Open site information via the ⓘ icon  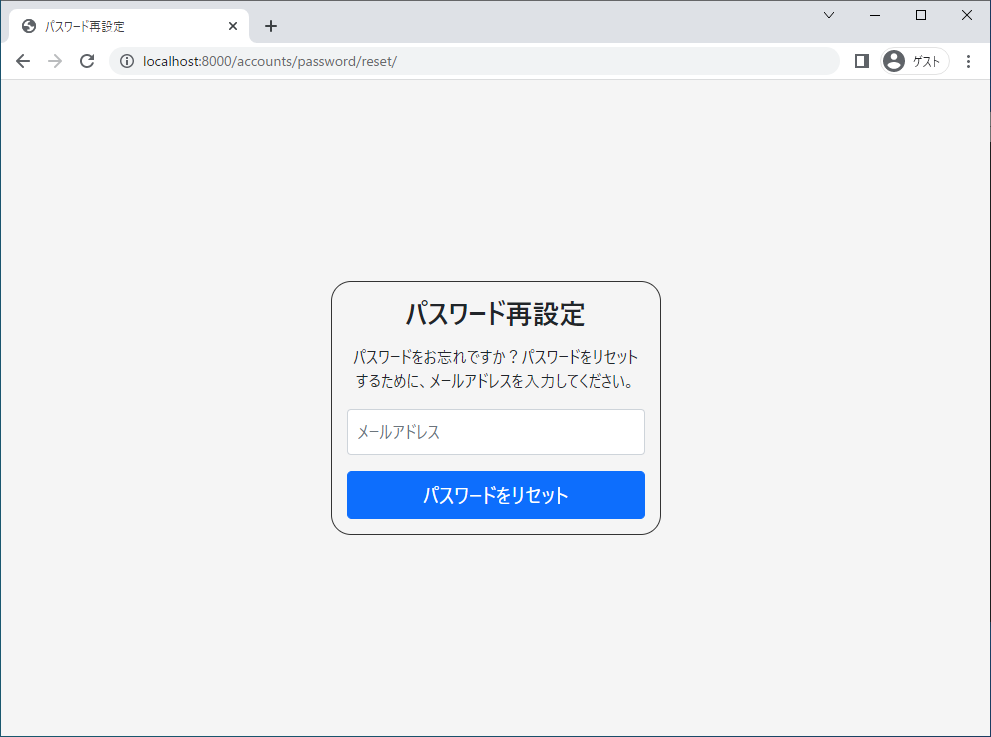point(126,60)
